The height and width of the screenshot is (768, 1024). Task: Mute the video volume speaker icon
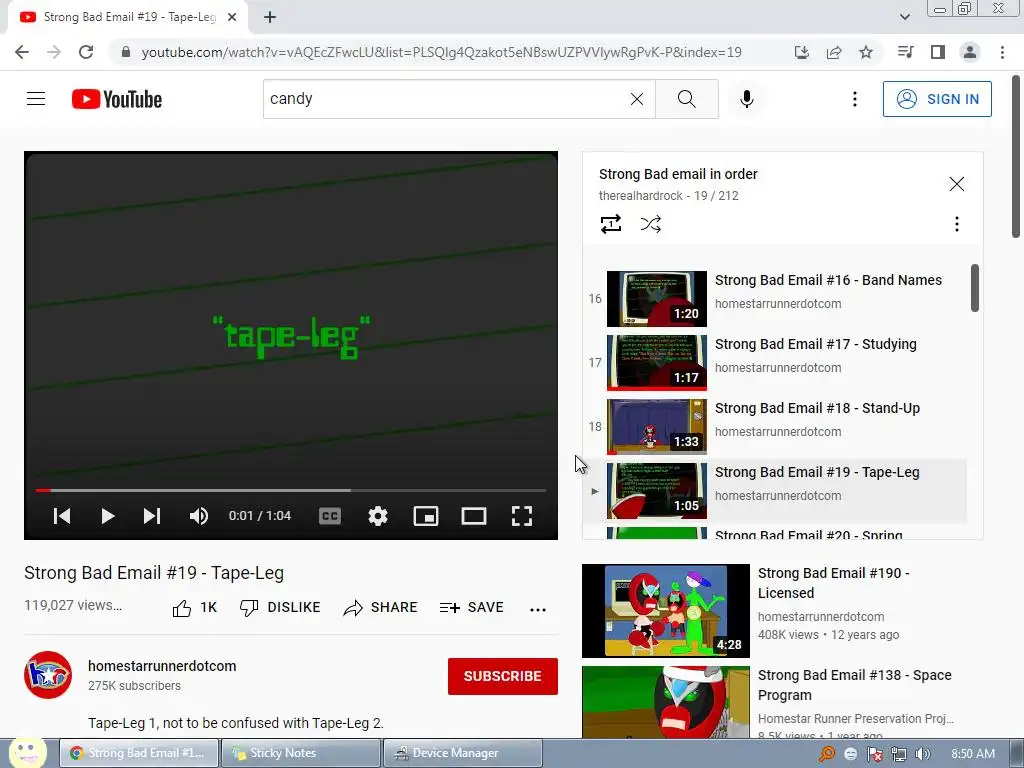199,516
